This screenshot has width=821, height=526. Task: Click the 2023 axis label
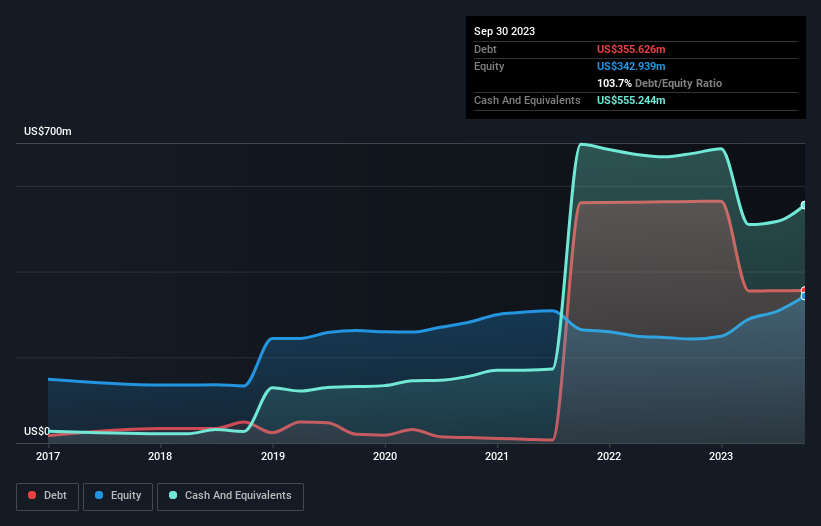[721, 456]
